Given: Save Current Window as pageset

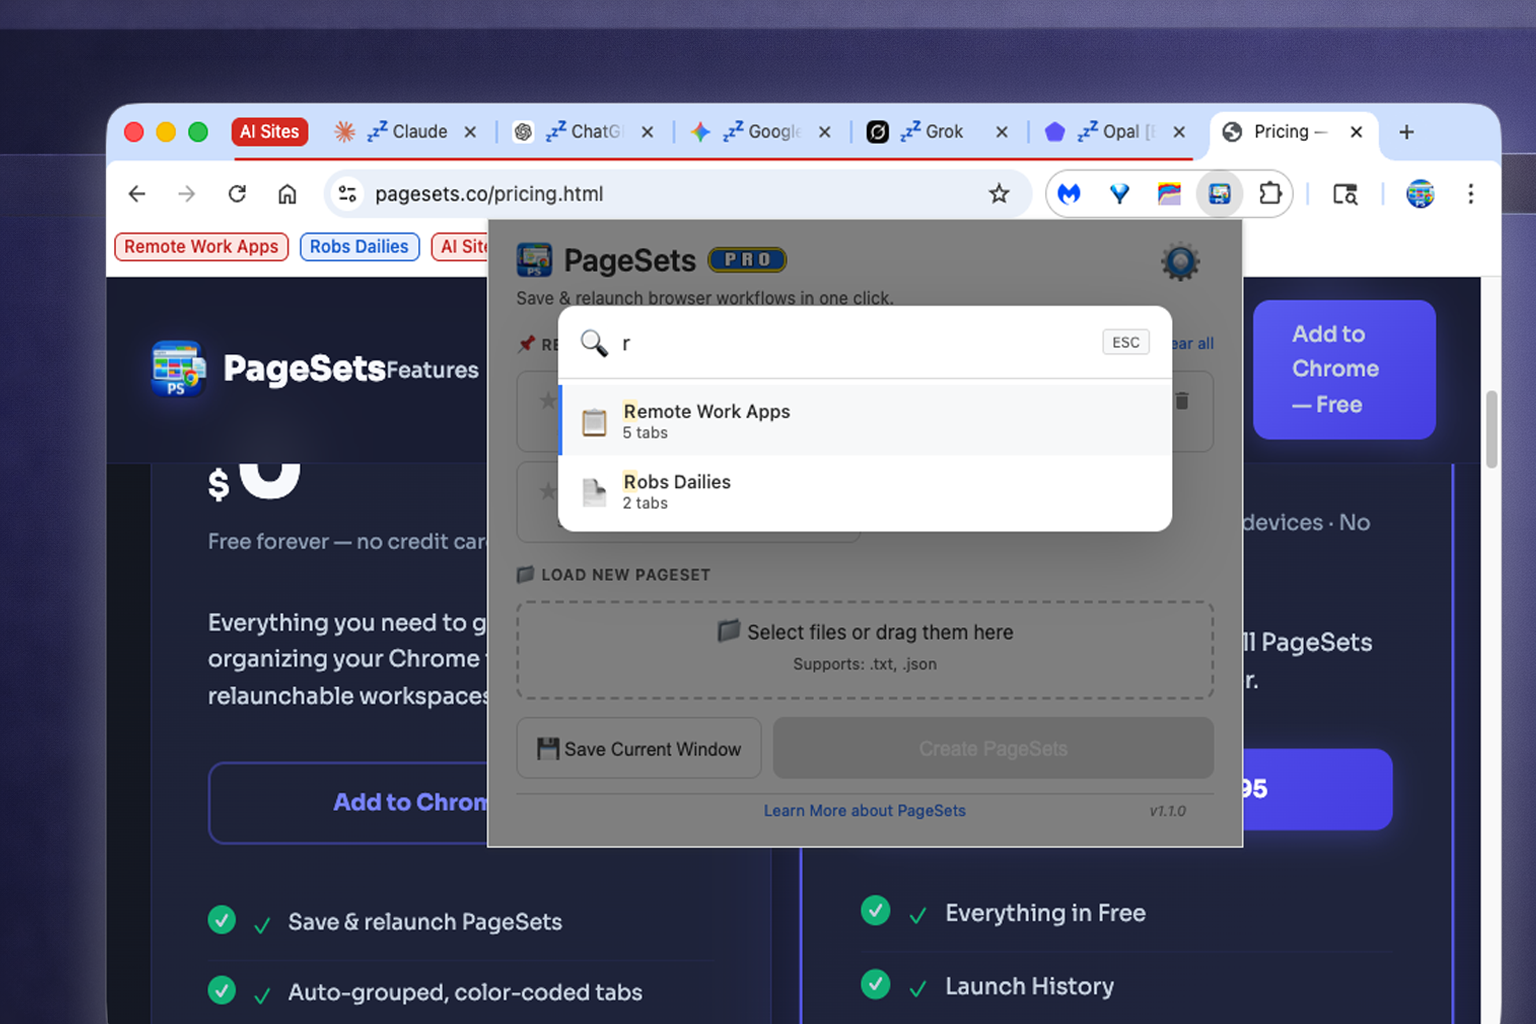Looking at the screenshot, I should tap(639, 748).
